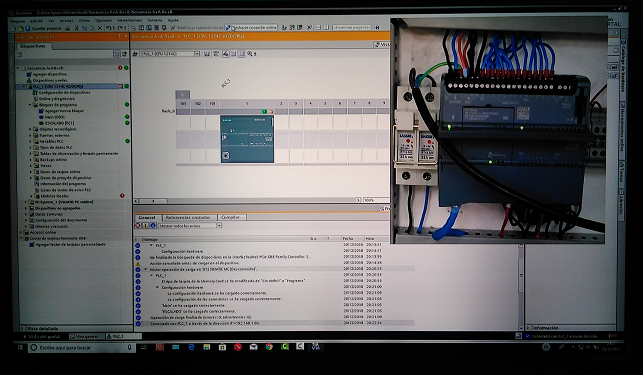Click the cut scissors icon in the toolbar

tap(76, 28)
